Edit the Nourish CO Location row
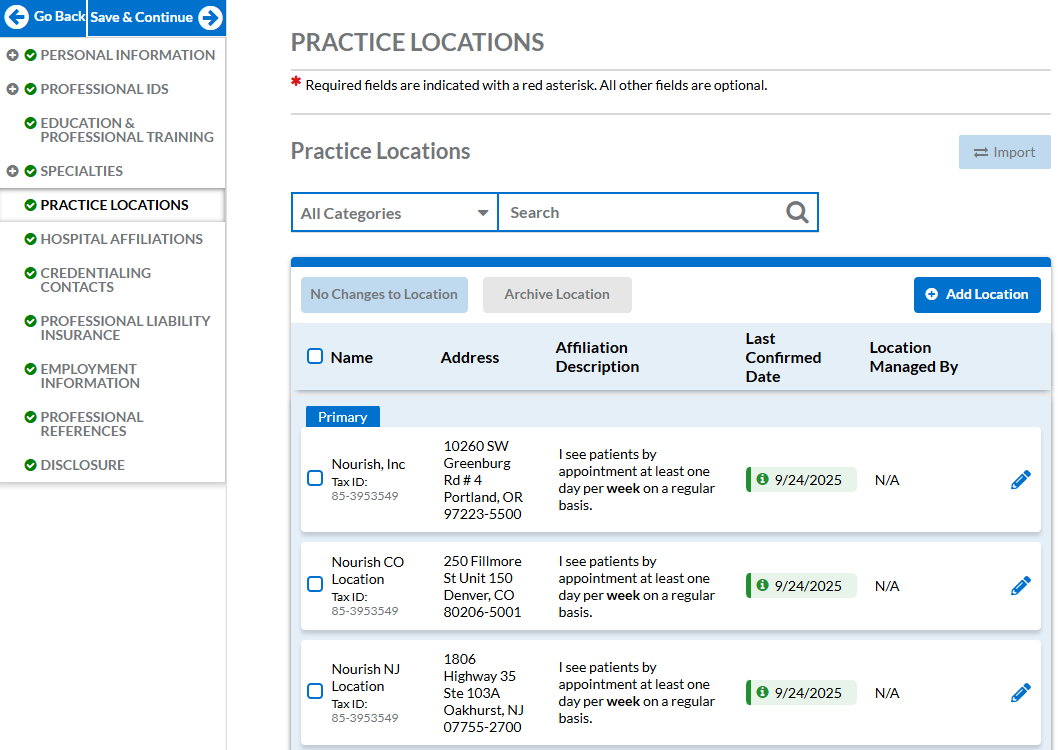 click(x=1020, y=586)
